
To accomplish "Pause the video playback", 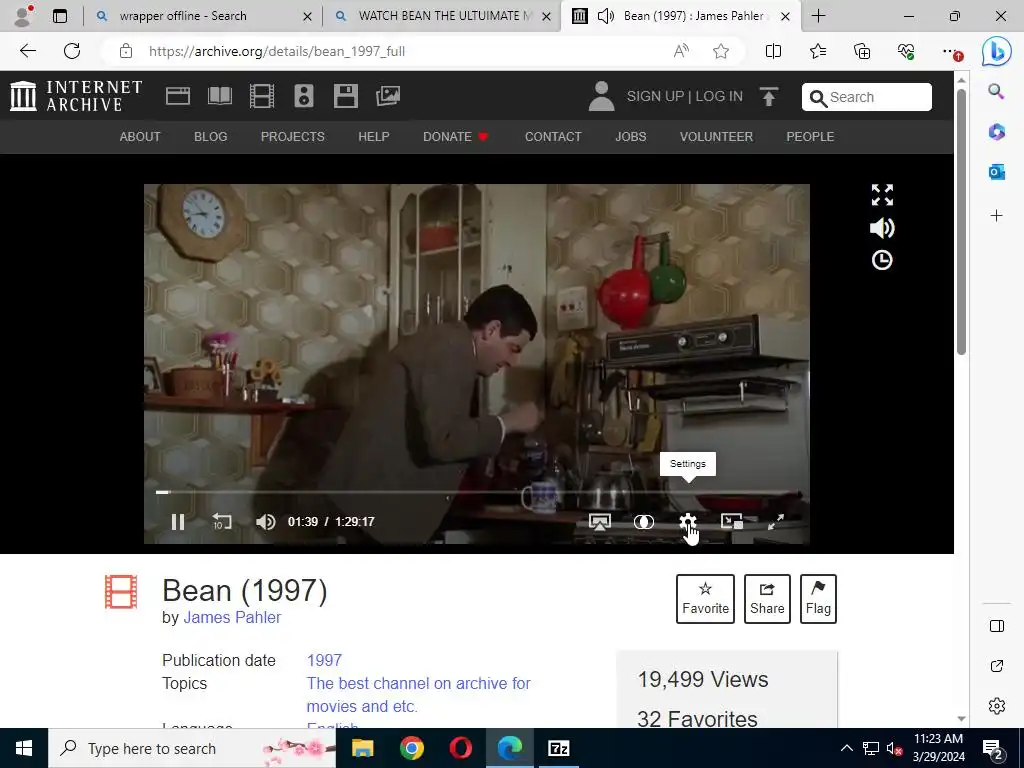I will click(178, 522).
